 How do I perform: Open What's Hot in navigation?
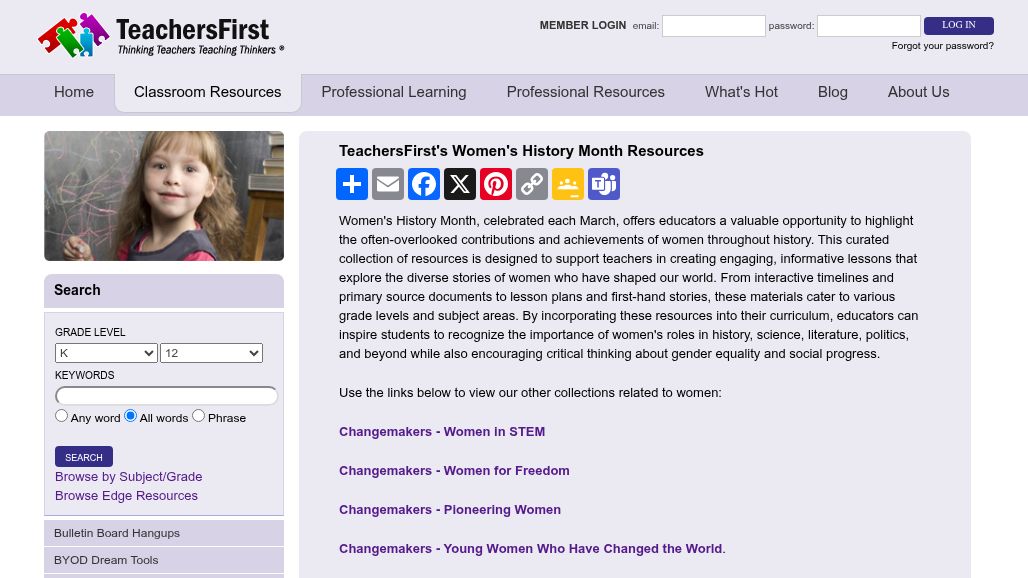pyautogui.click(x=741, y=92)
